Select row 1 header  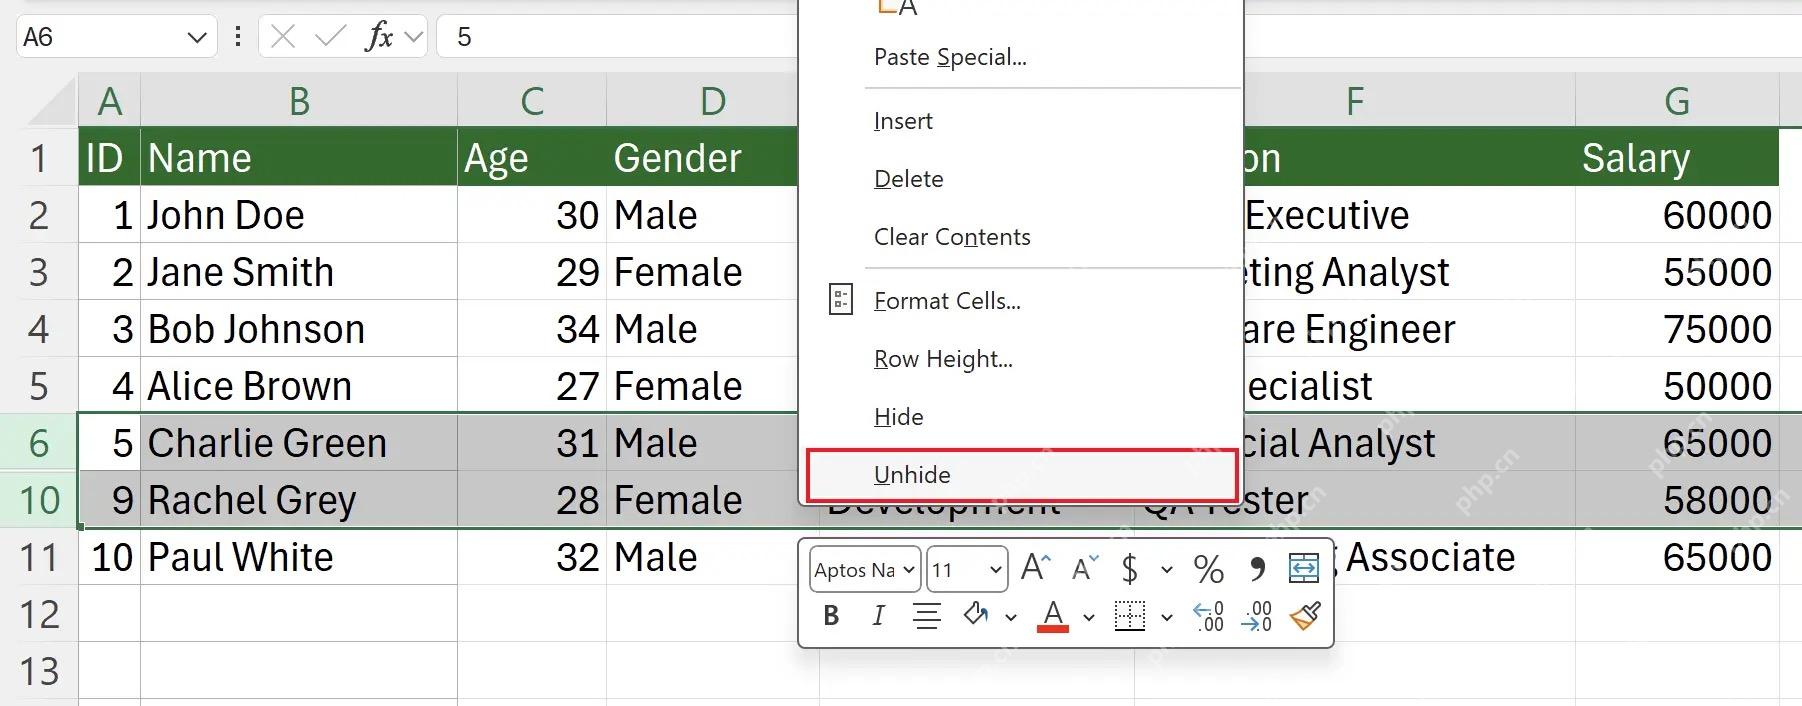(x=39, y=158)
